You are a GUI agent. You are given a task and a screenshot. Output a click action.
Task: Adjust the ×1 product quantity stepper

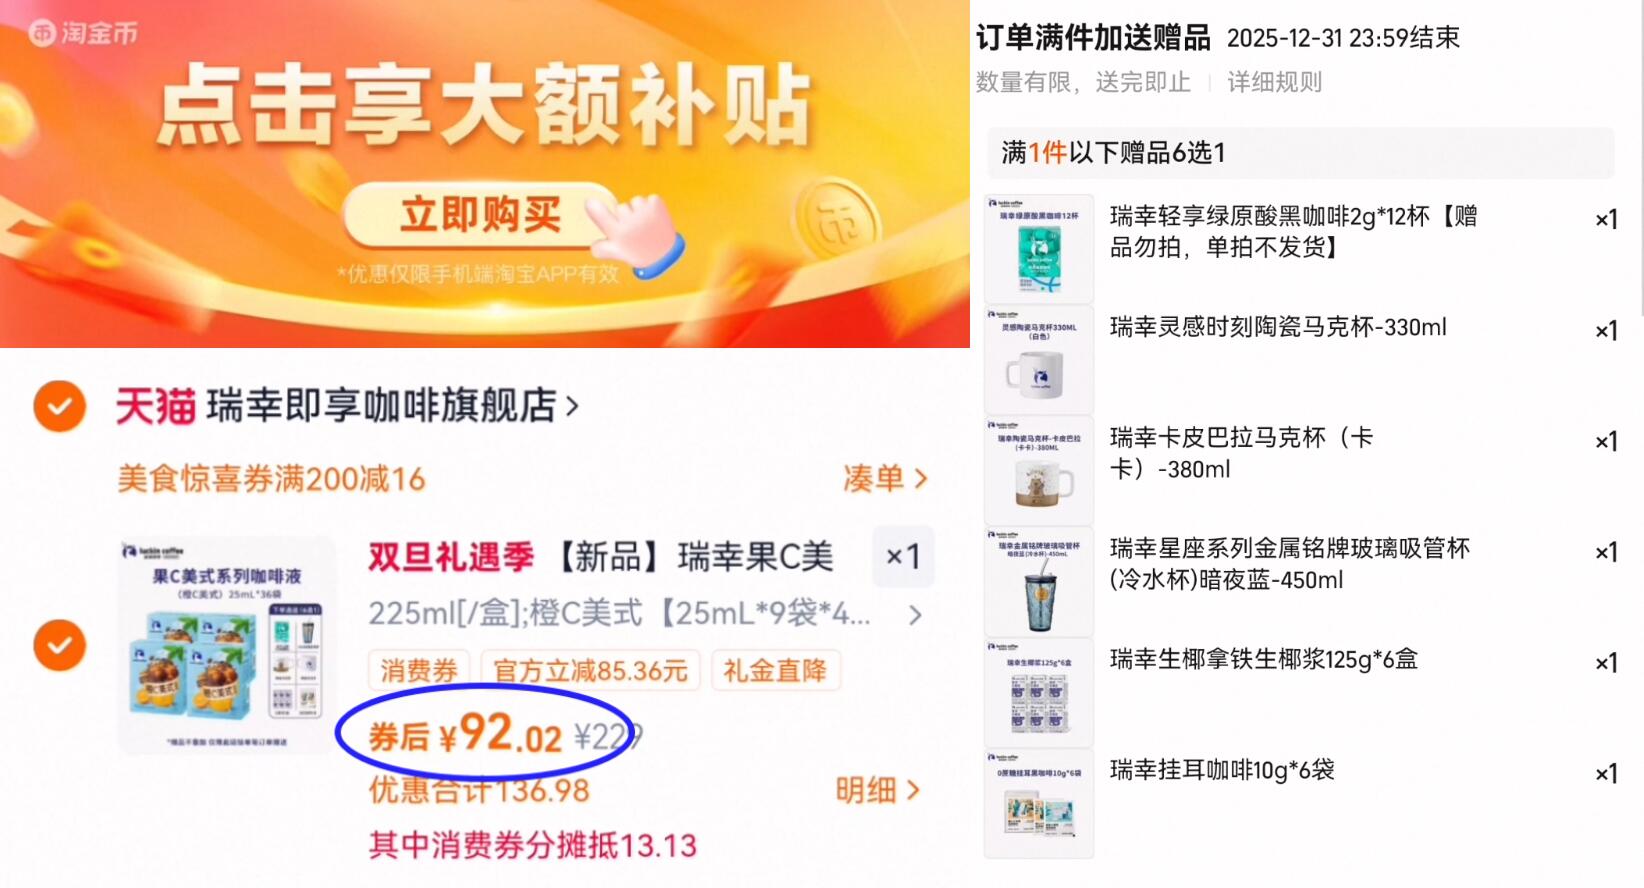903,556
